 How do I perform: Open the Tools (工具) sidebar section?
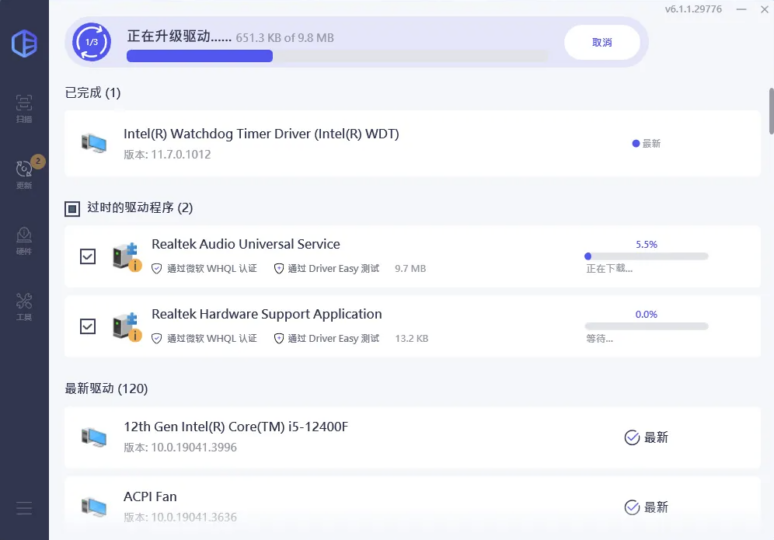24,307
